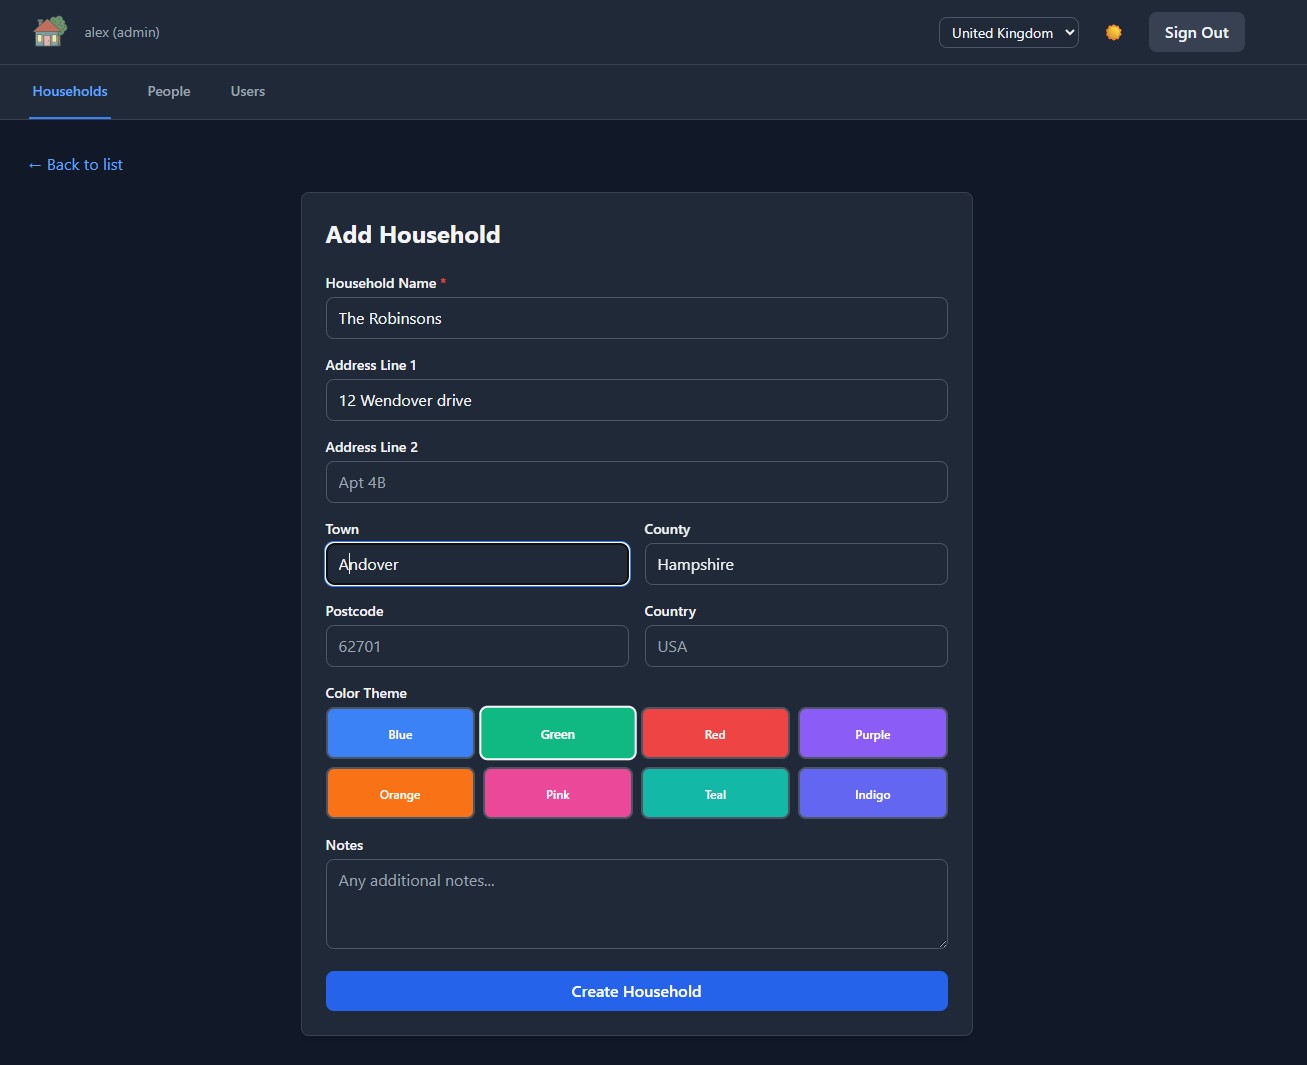Viewport: 1307px width, 1065px height.
Task: Select the Teal color theme
Action: 715,793
